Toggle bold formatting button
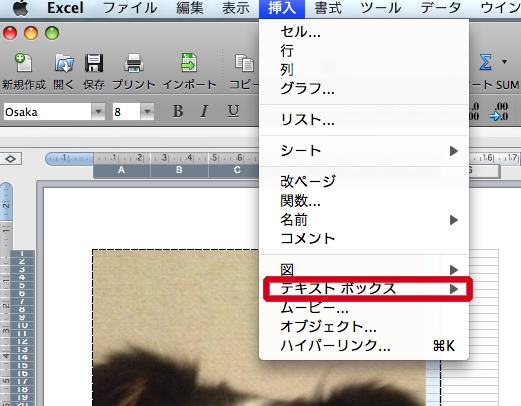The width and height of the screenshot is (521, 406). (178, 111)
